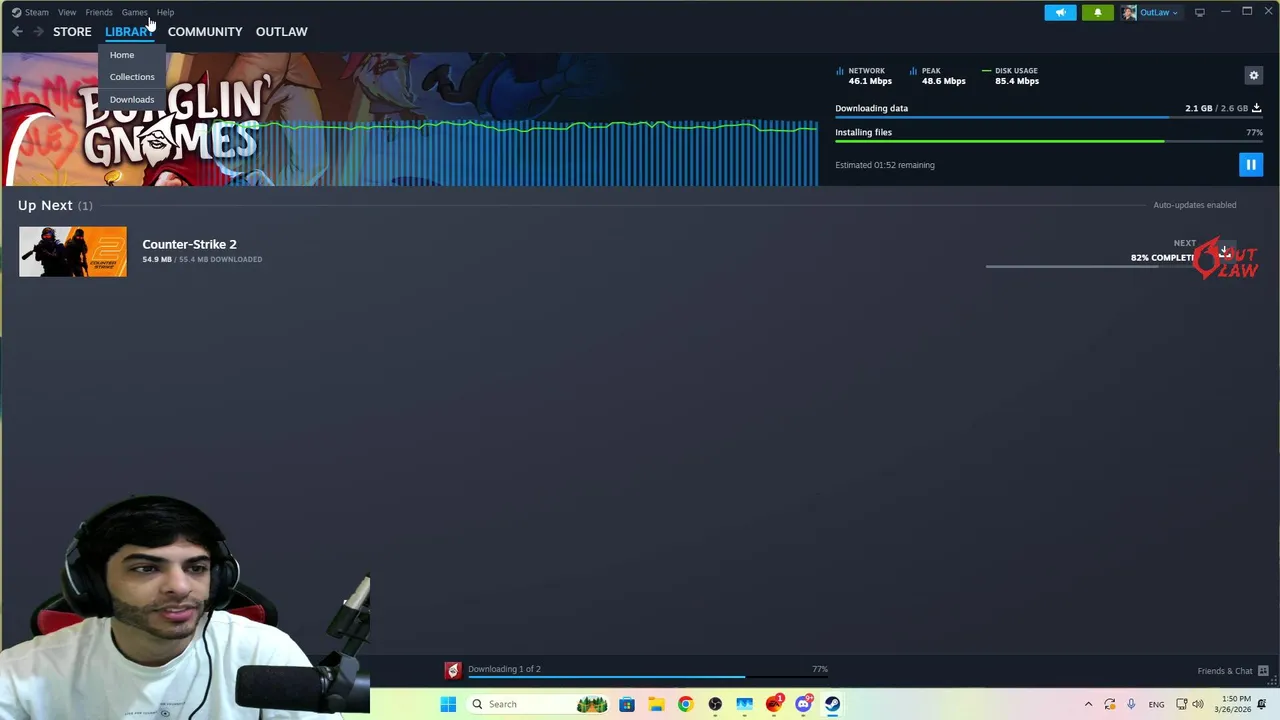Click the Counter-Strike 2 title
The width and height of the screenshot is (1280, 720).
(x=189, y=244)
